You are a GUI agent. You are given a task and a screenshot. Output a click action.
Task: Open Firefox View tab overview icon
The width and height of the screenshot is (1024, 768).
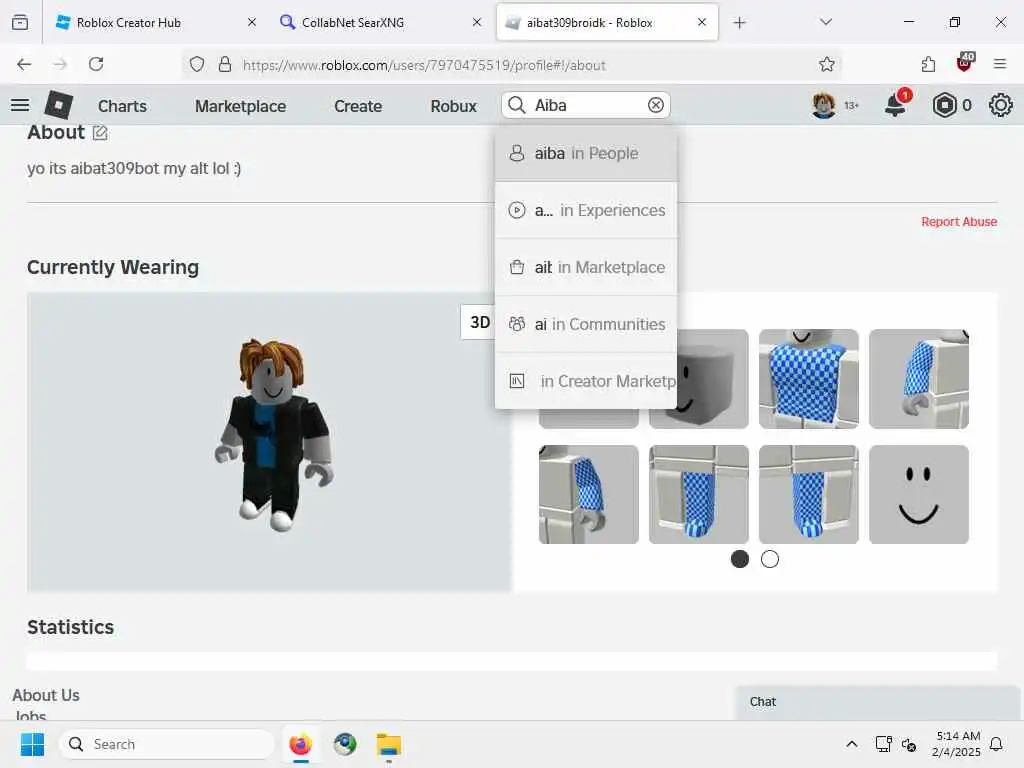click(20, 22)
